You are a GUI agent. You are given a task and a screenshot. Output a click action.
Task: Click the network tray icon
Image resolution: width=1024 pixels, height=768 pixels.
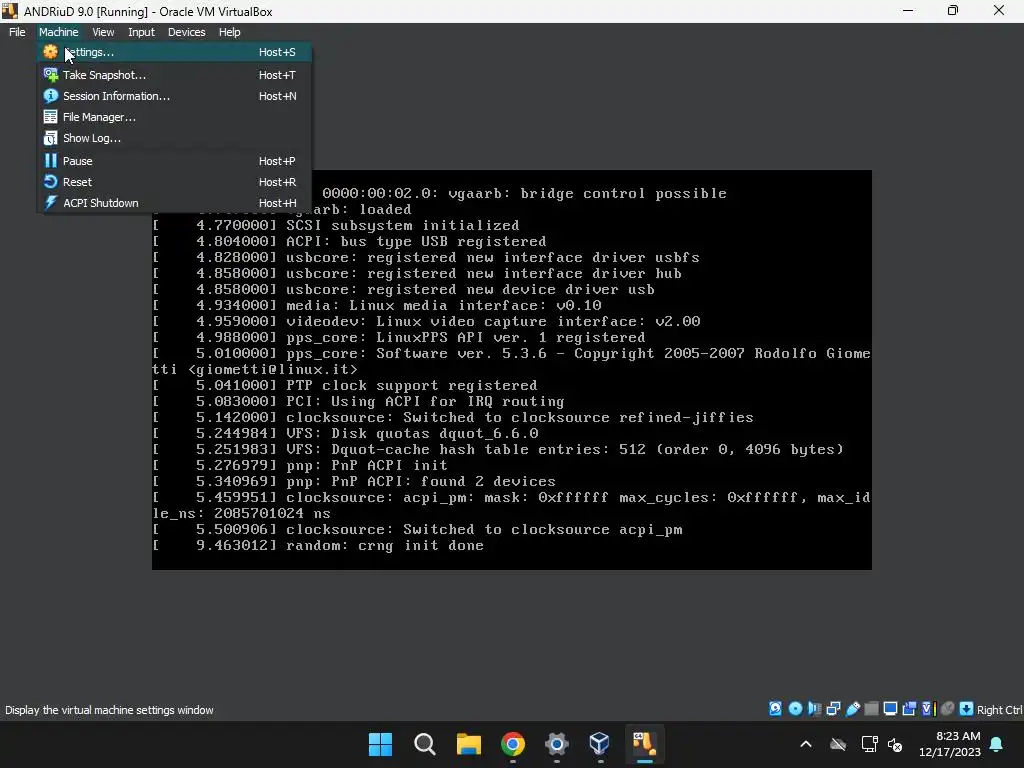[x=869, y=744]
